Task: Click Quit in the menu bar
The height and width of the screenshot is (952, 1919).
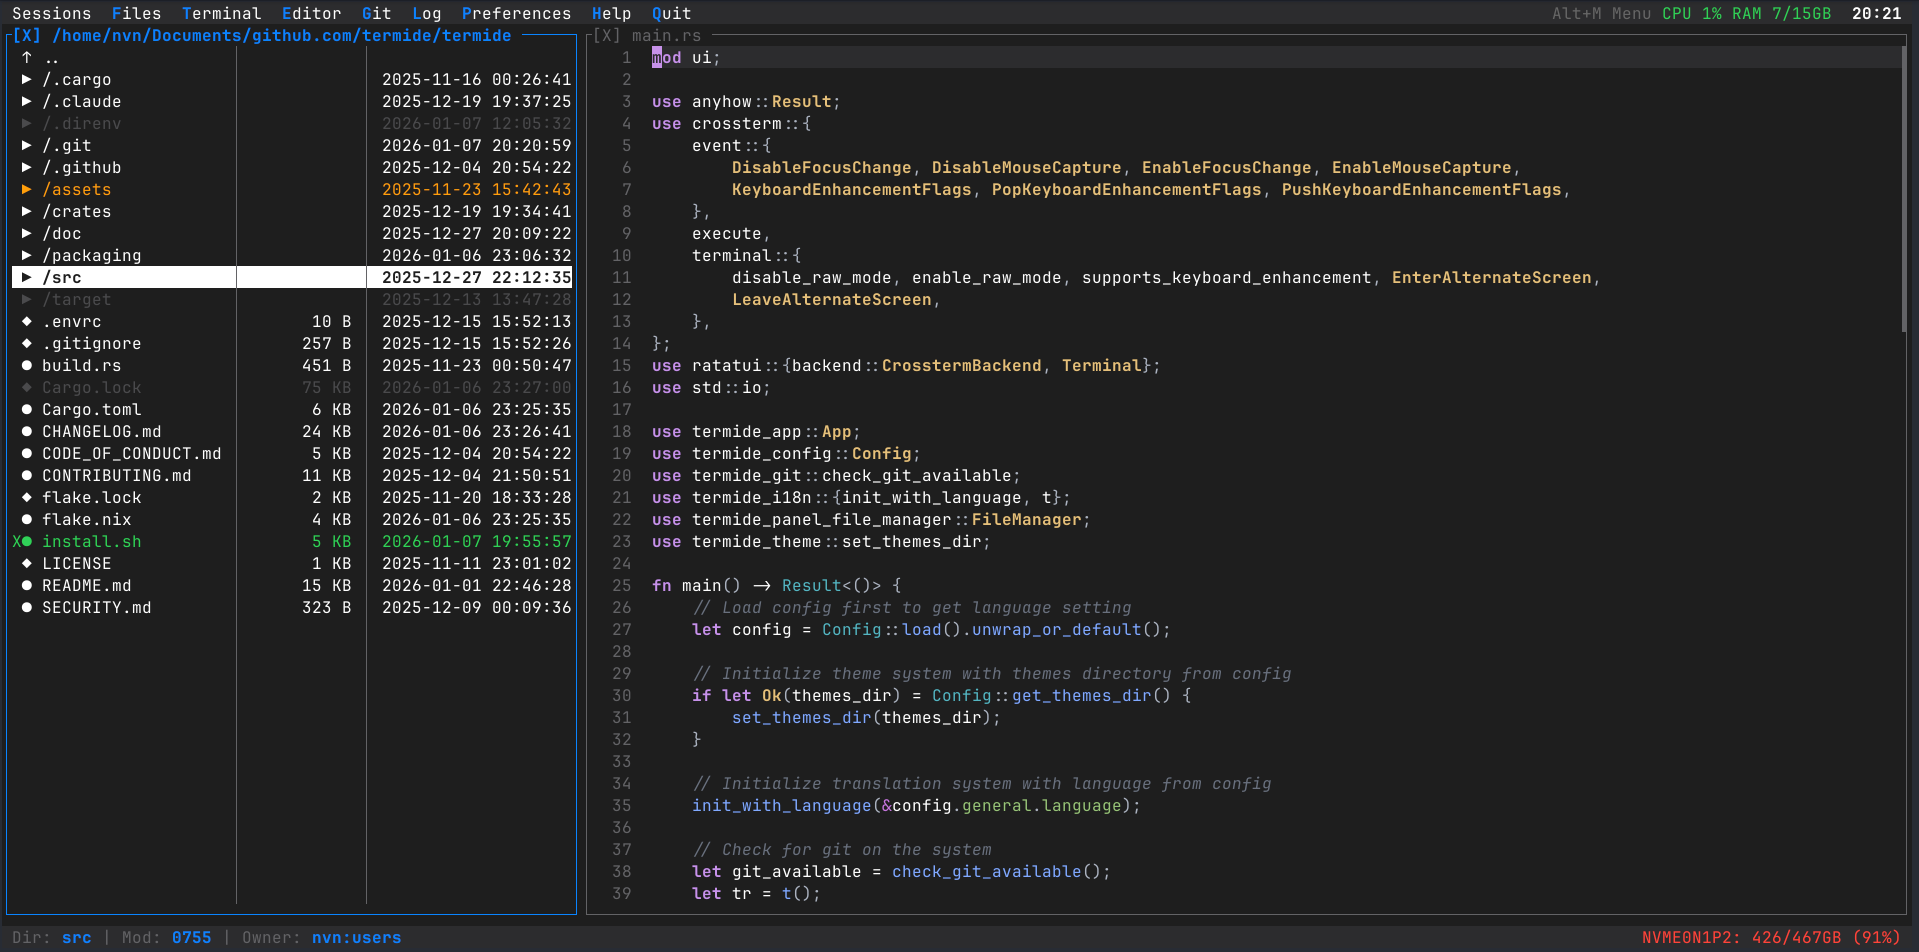Action: (x=670, y=13)
